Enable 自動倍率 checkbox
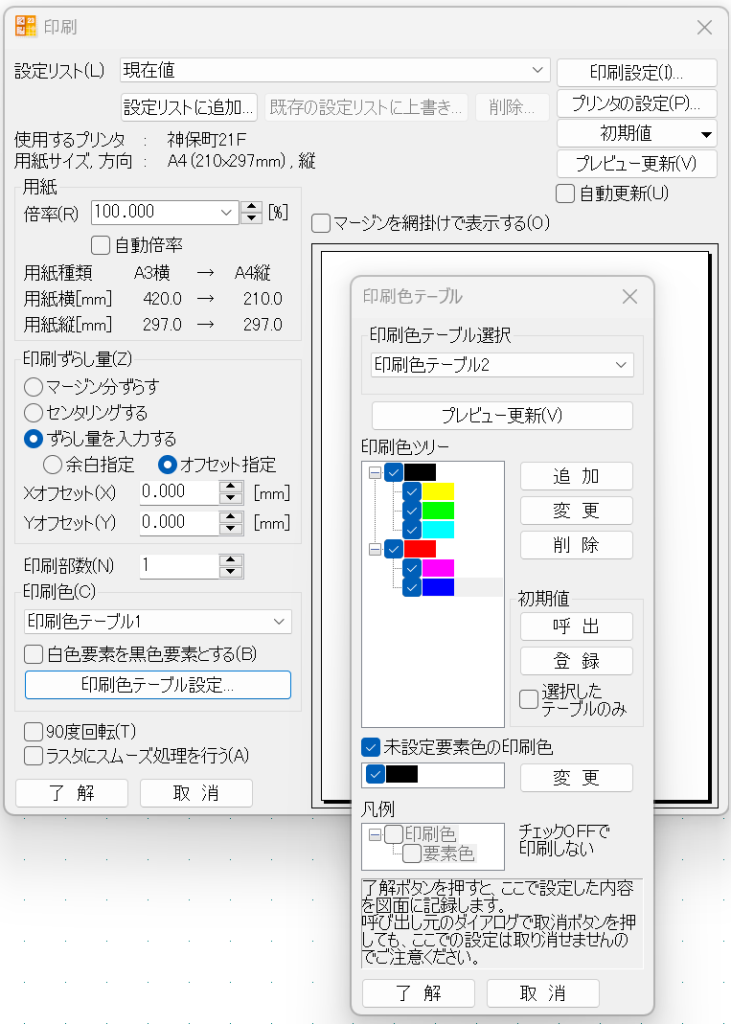The width and height of the screenshot is (731, 1024). [x=100, y=244]
